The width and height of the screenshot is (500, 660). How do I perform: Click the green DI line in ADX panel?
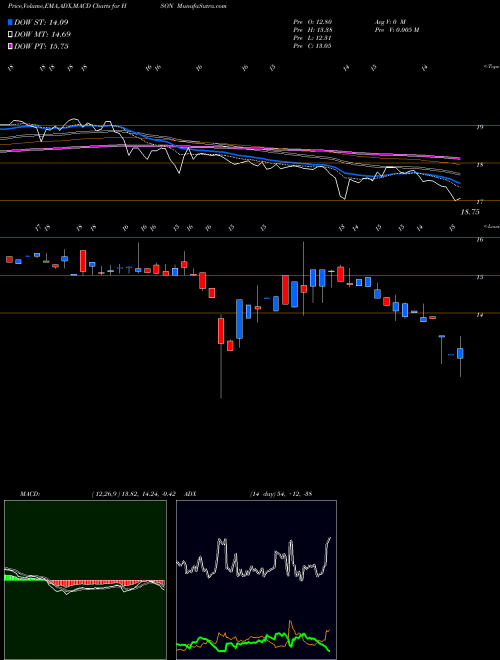pos(253,641)
